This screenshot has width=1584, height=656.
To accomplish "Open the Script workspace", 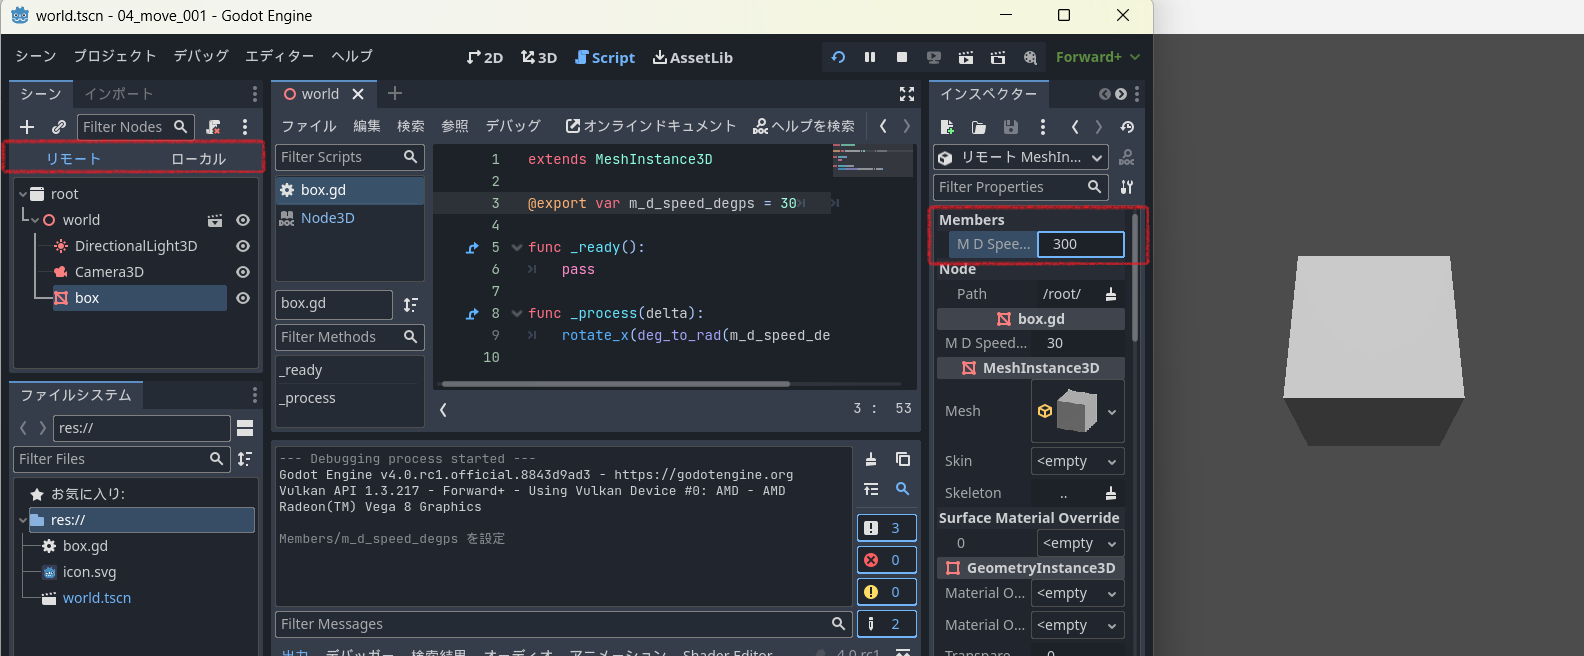I will tap(605, 58).
